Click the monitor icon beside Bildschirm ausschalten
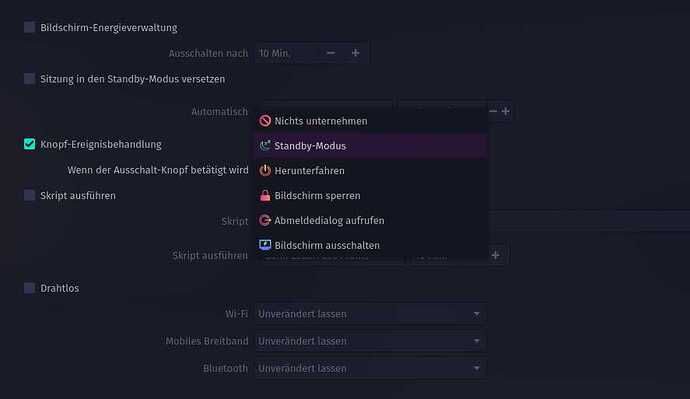Screen dimensions: 690x399 pos(265,245)
